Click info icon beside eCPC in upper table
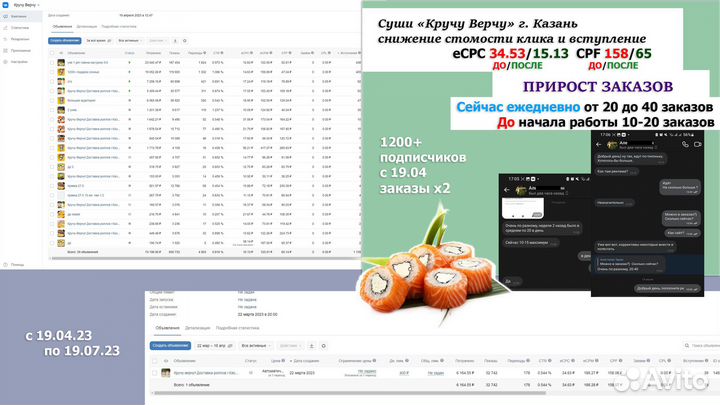The height and width of the screenshot is (405, 720). click(x=252, y=53)
